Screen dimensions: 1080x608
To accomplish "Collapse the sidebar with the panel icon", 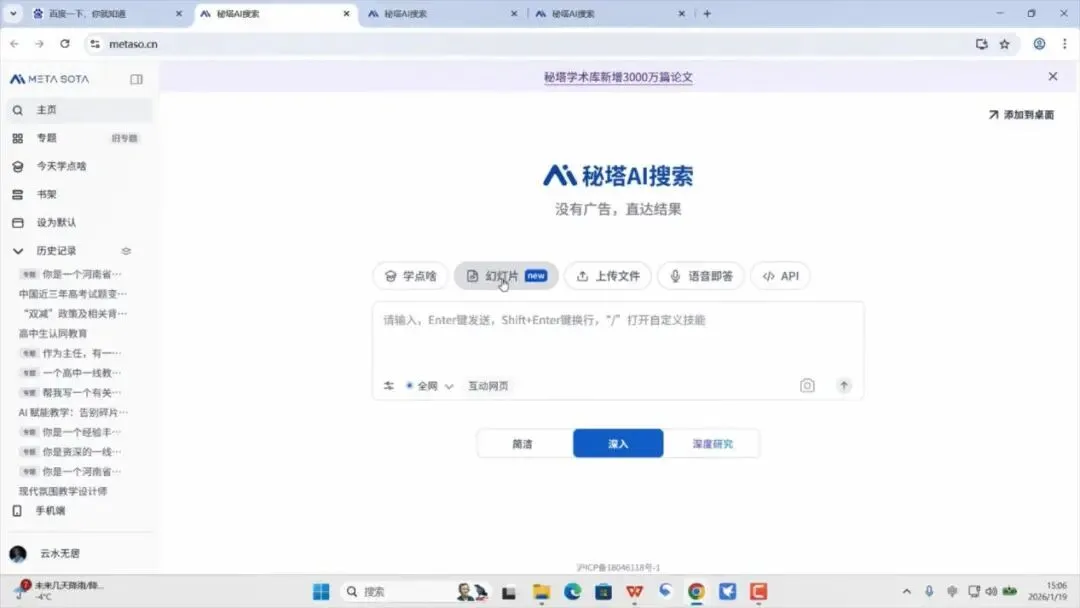I will 136,79.
